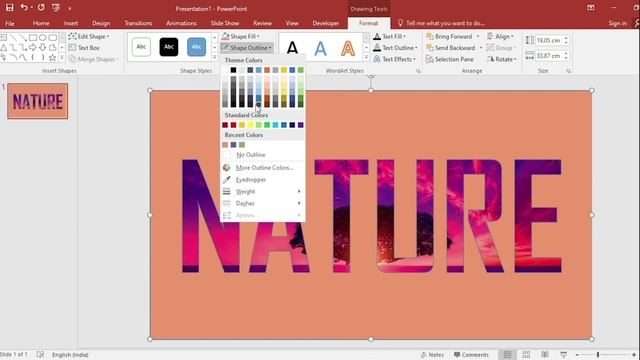
Task: Open the Align dropdown
Action: [500, 36]
